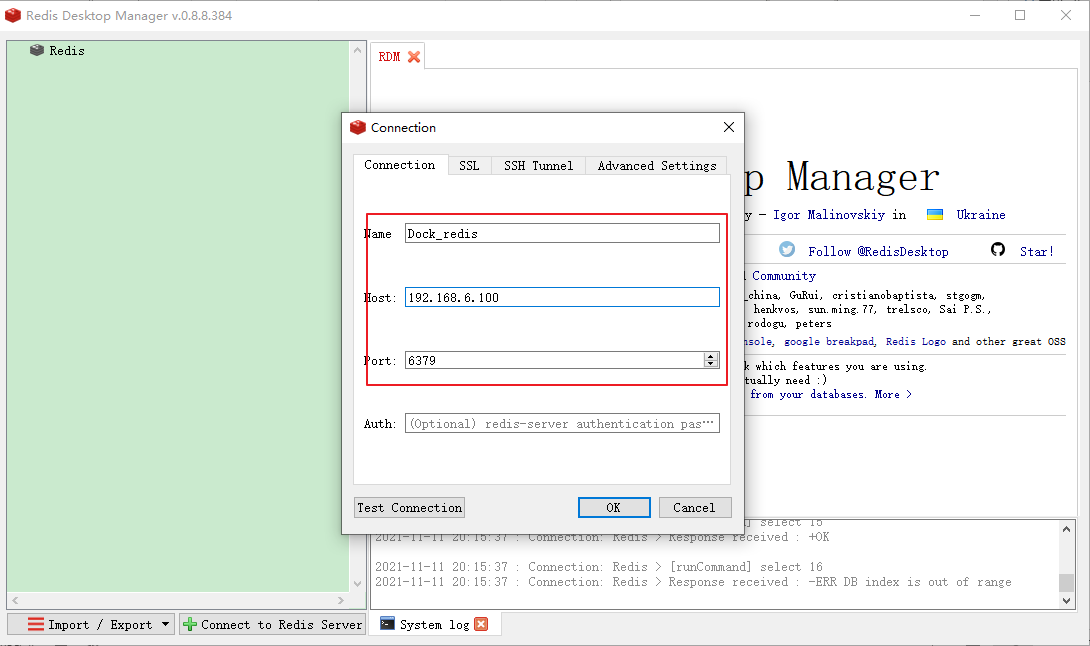Open the Star! link

click(x=1036, y=252)
